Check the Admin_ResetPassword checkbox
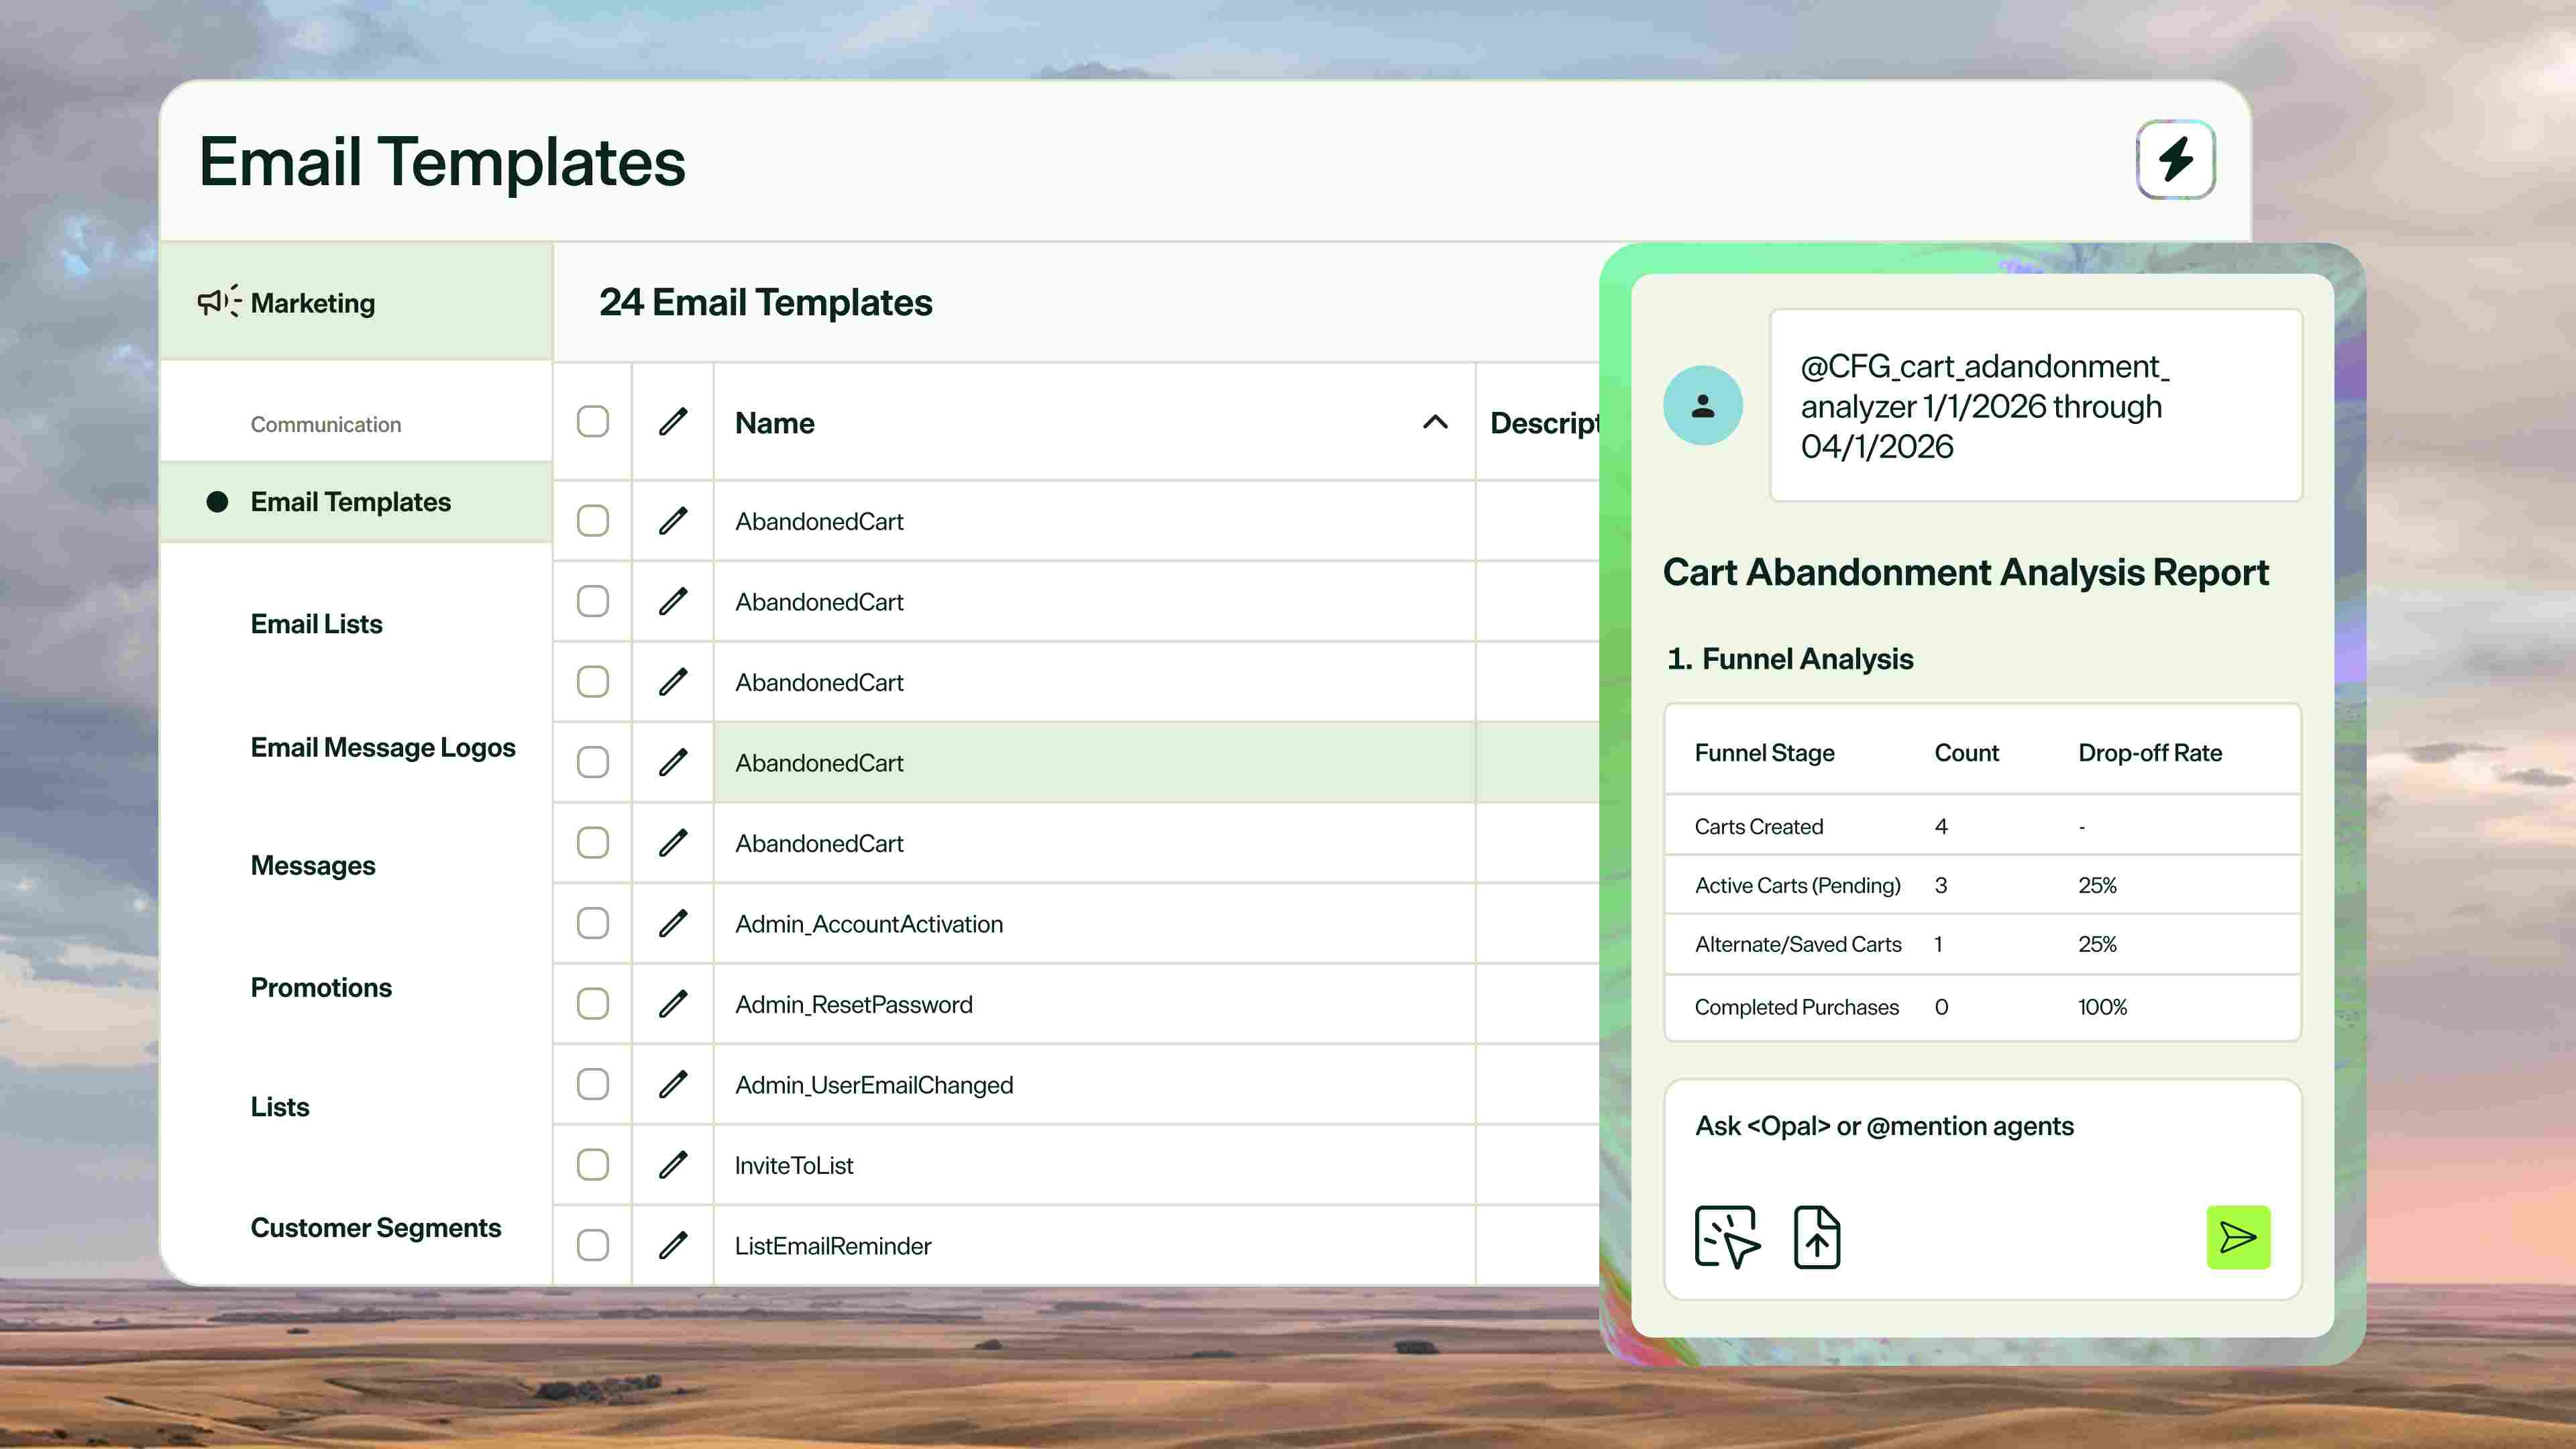The width and height of the screenshot is (2576, 1449). pos(593,1004)
